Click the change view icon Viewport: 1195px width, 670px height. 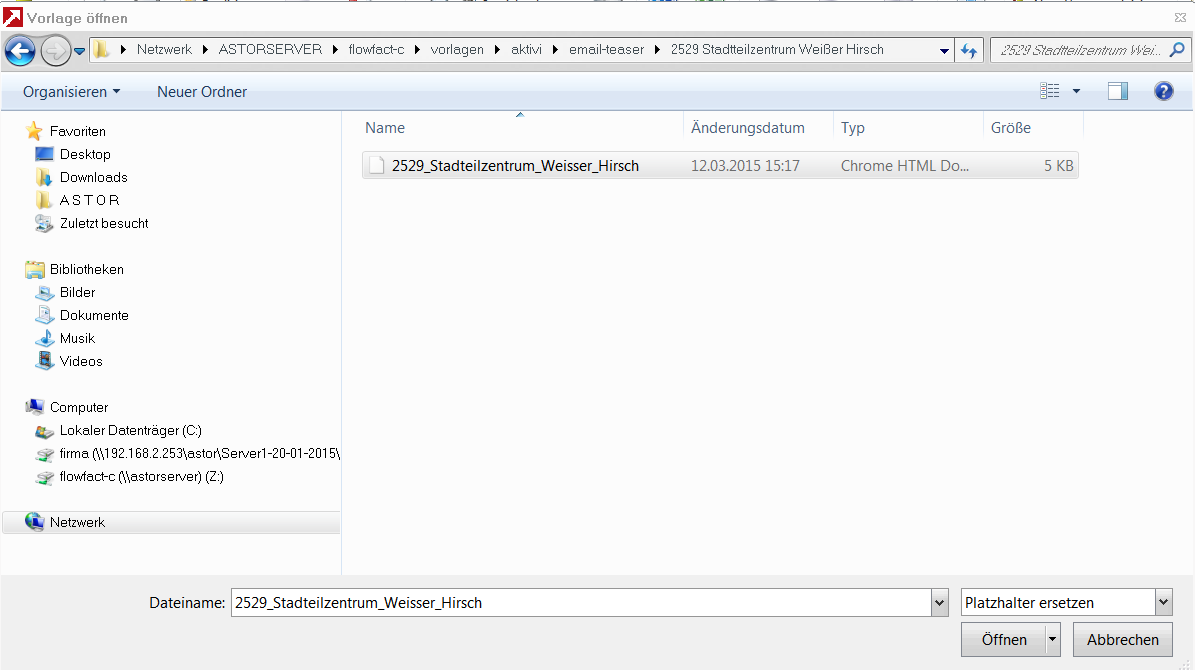(1049, 91)
